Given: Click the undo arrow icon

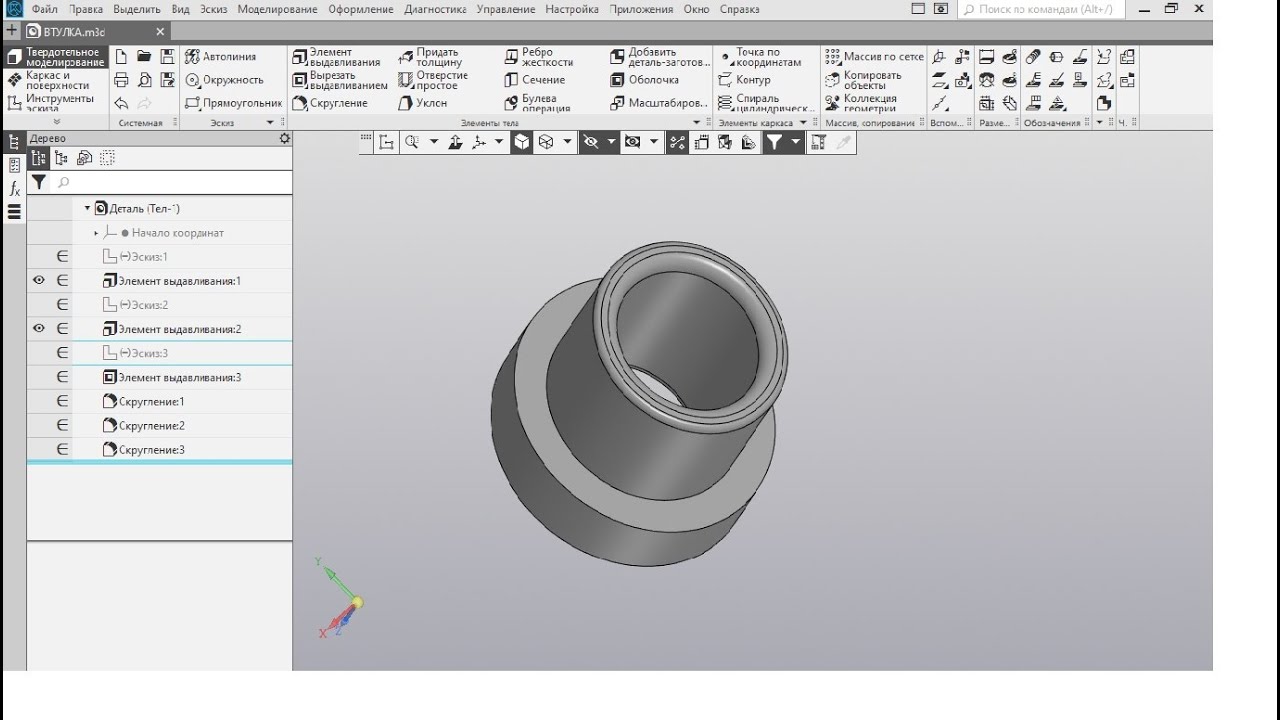Looking at the screenshot, I should tap(121, 103).
